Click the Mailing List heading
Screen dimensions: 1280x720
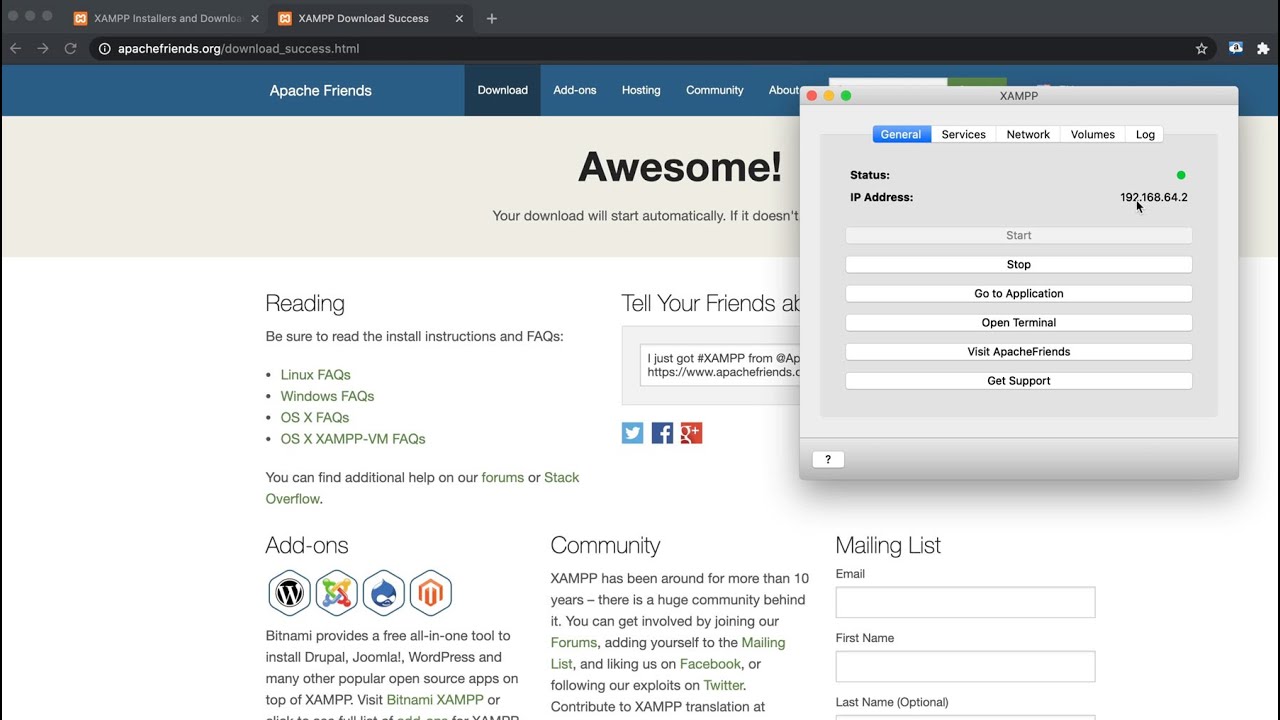tap(888, 545)
